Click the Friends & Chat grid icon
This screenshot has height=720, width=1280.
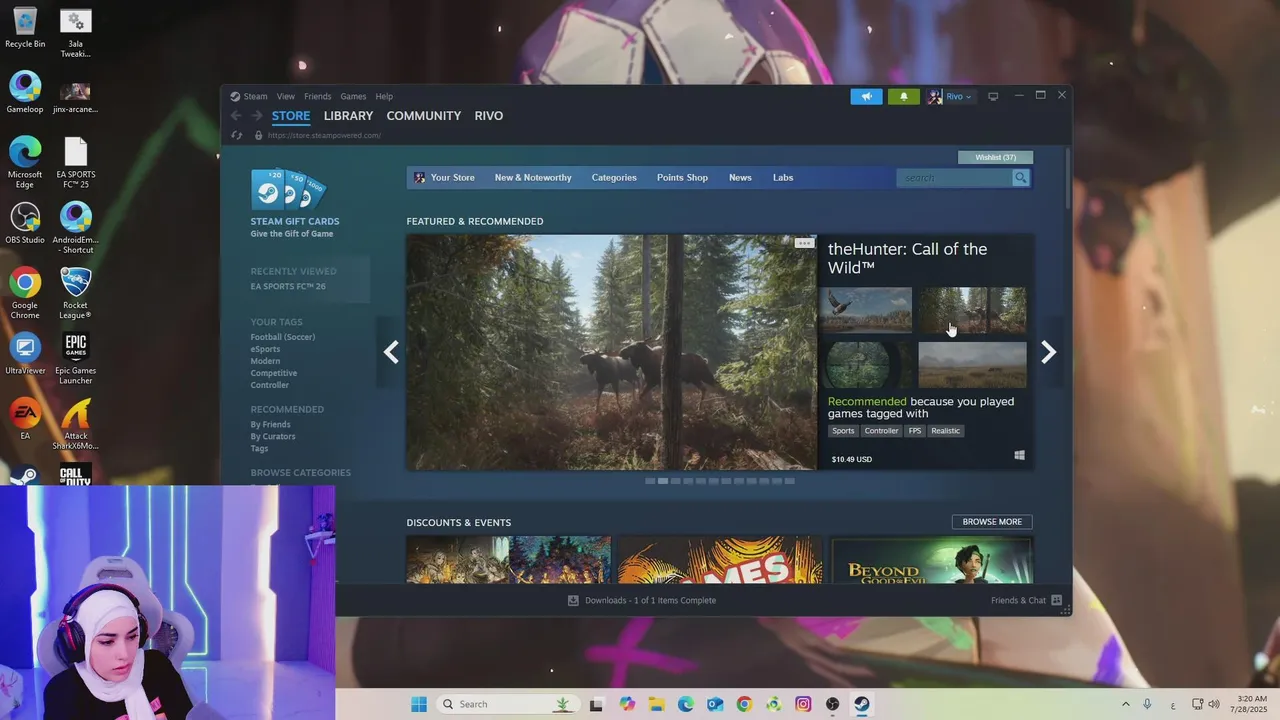[1056, 601]
